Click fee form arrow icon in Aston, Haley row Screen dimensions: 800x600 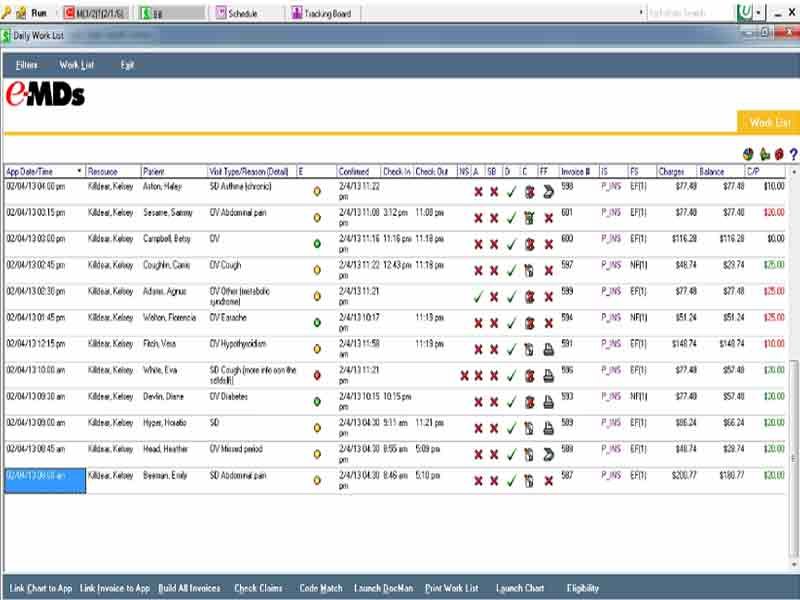548,192
